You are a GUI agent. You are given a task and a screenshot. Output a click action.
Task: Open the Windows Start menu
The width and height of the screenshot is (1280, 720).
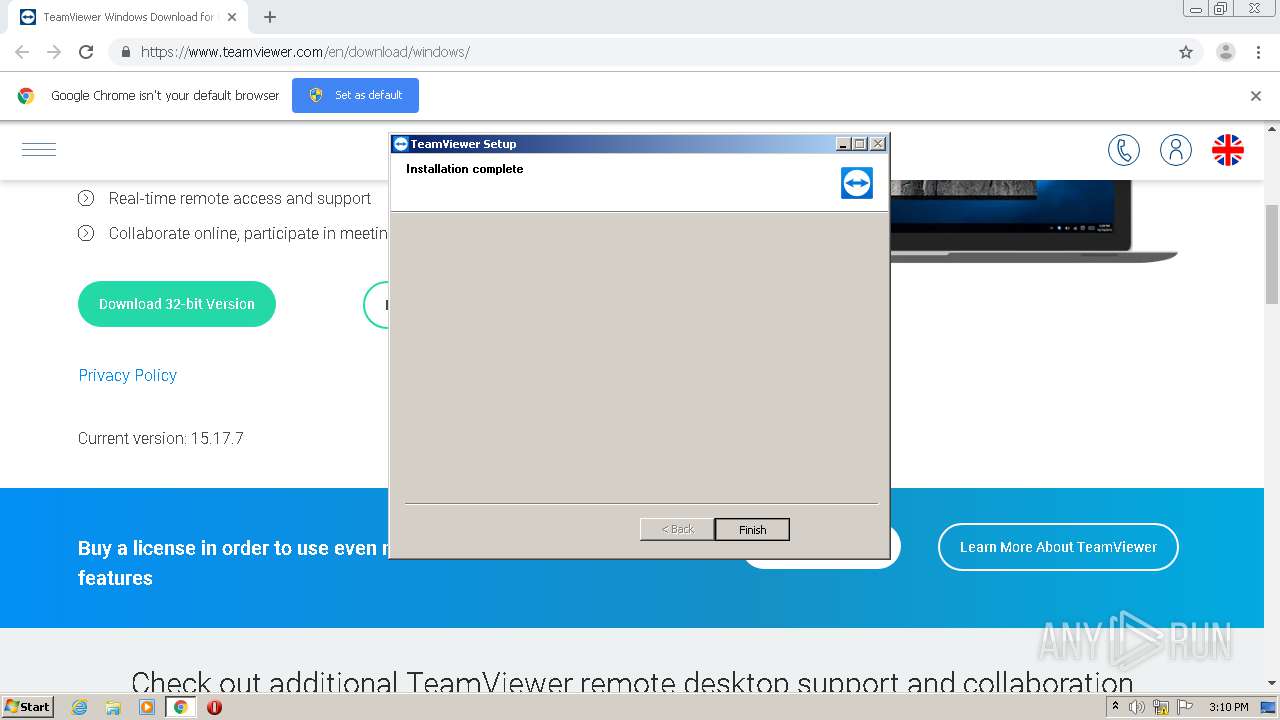(x=28, y=707)
